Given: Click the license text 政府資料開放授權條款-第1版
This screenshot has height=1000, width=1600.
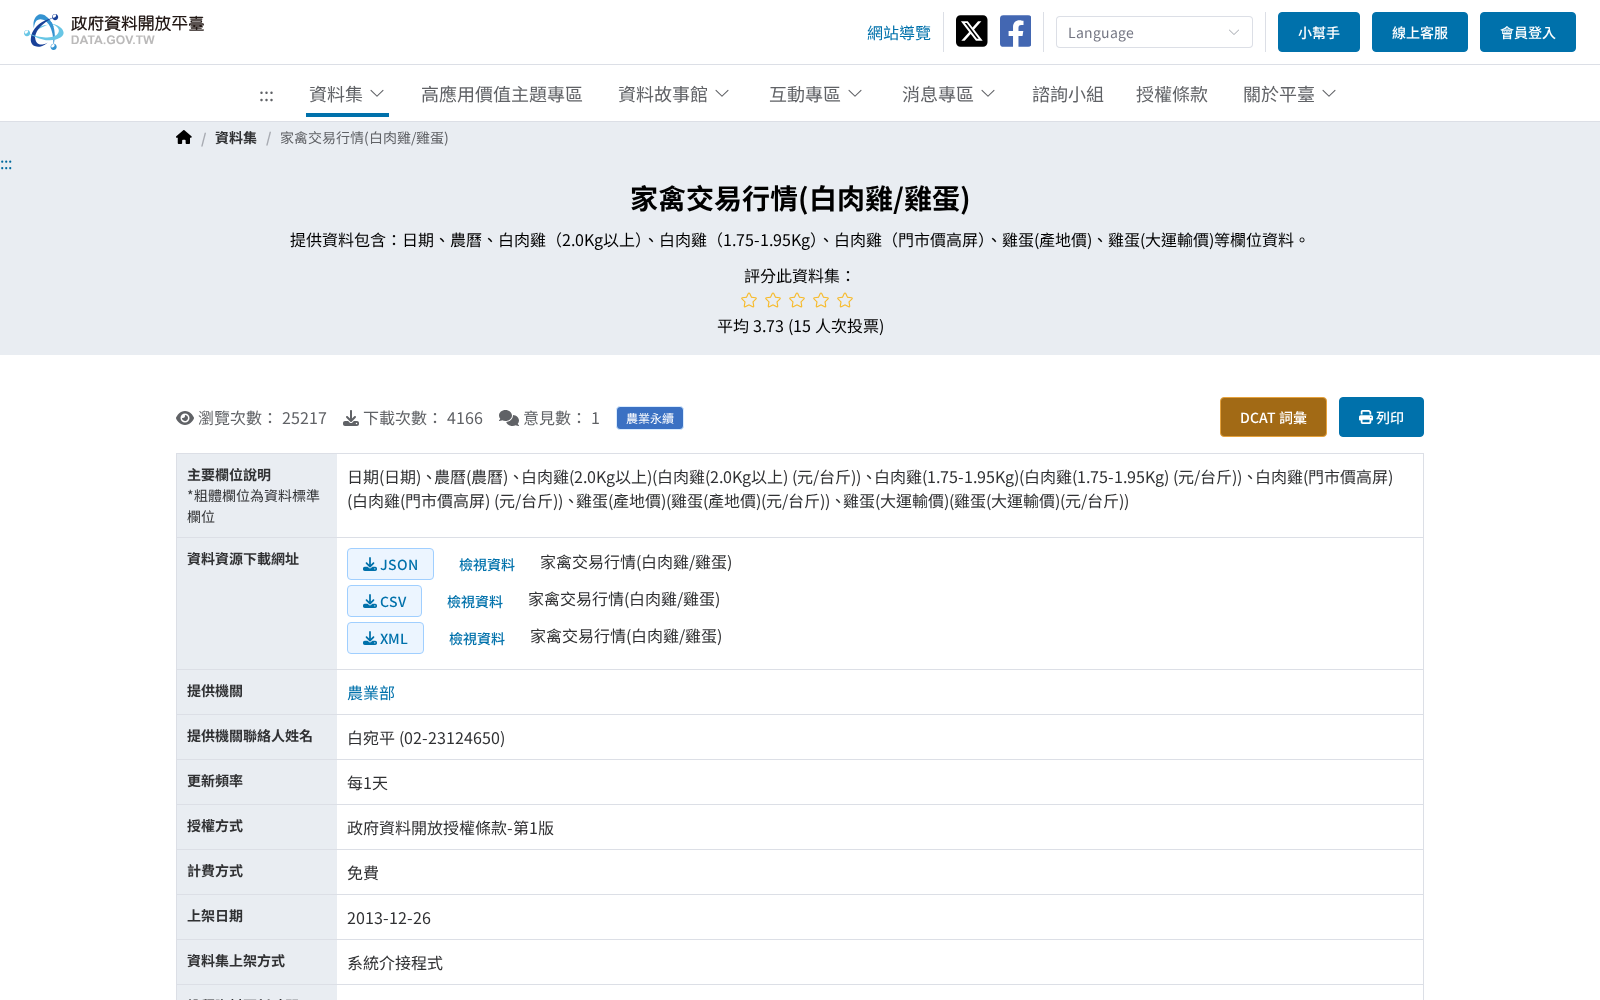Looking at the screenshot, I should click(450, 828).
